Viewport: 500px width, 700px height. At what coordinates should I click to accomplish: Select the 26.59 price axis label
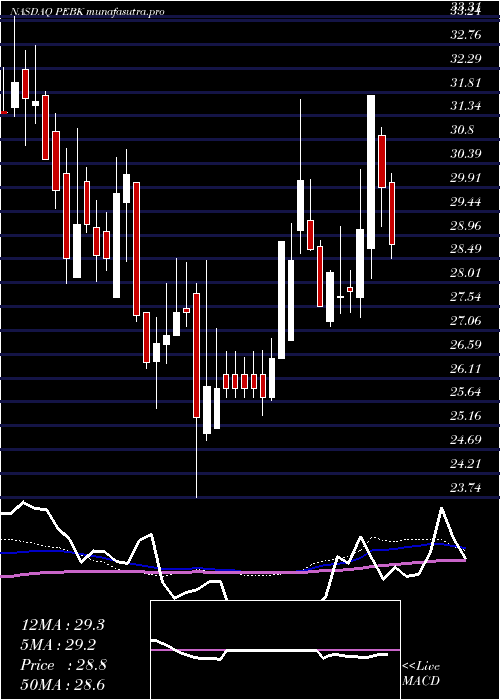pyautogui.click(x=466, y=345)
